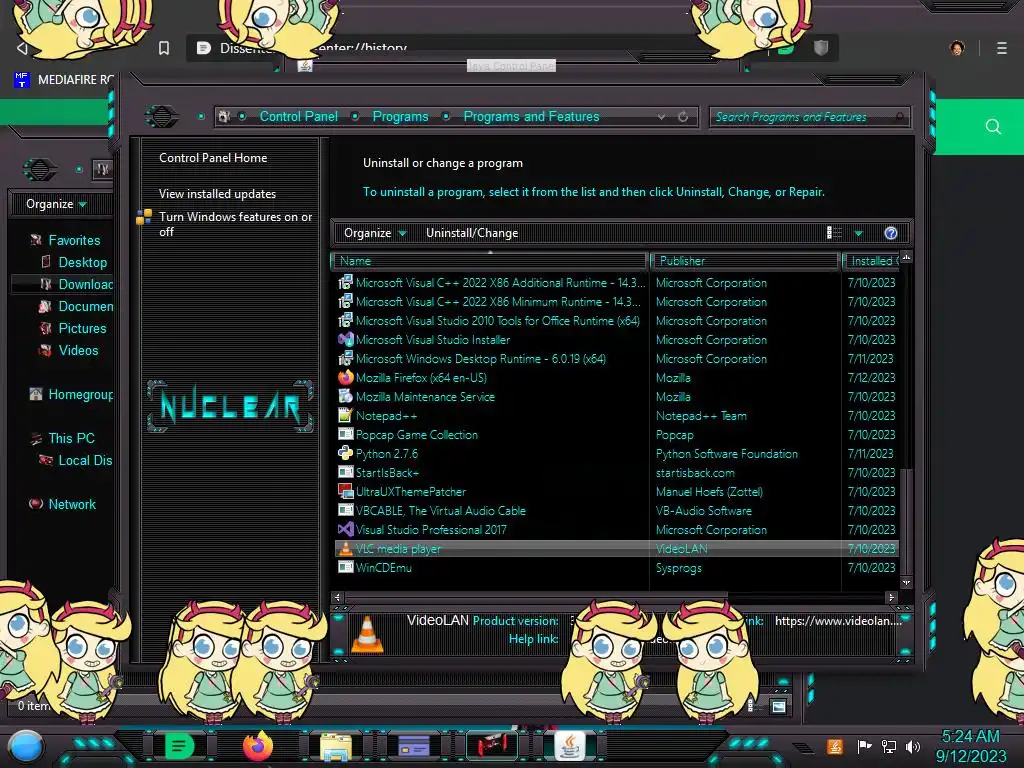Open the videolan support link
The width and height of the screenshot is (1024, 768).
838,620
